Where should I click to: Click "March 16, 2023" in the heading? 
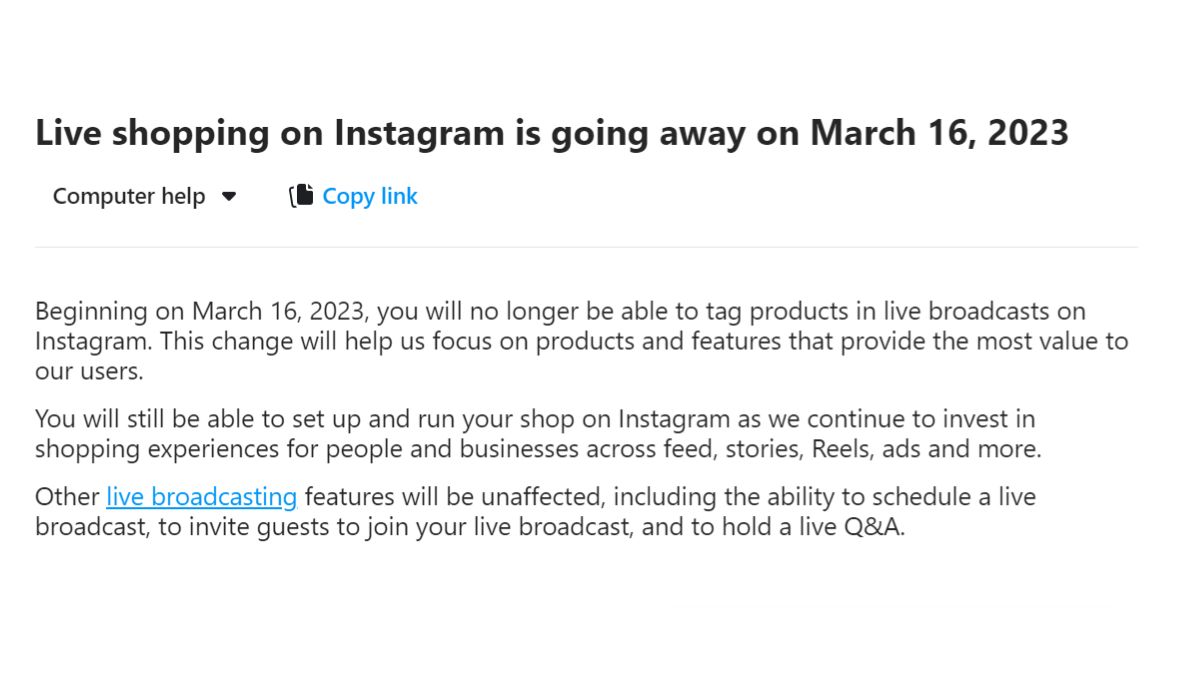click(939, 133)
